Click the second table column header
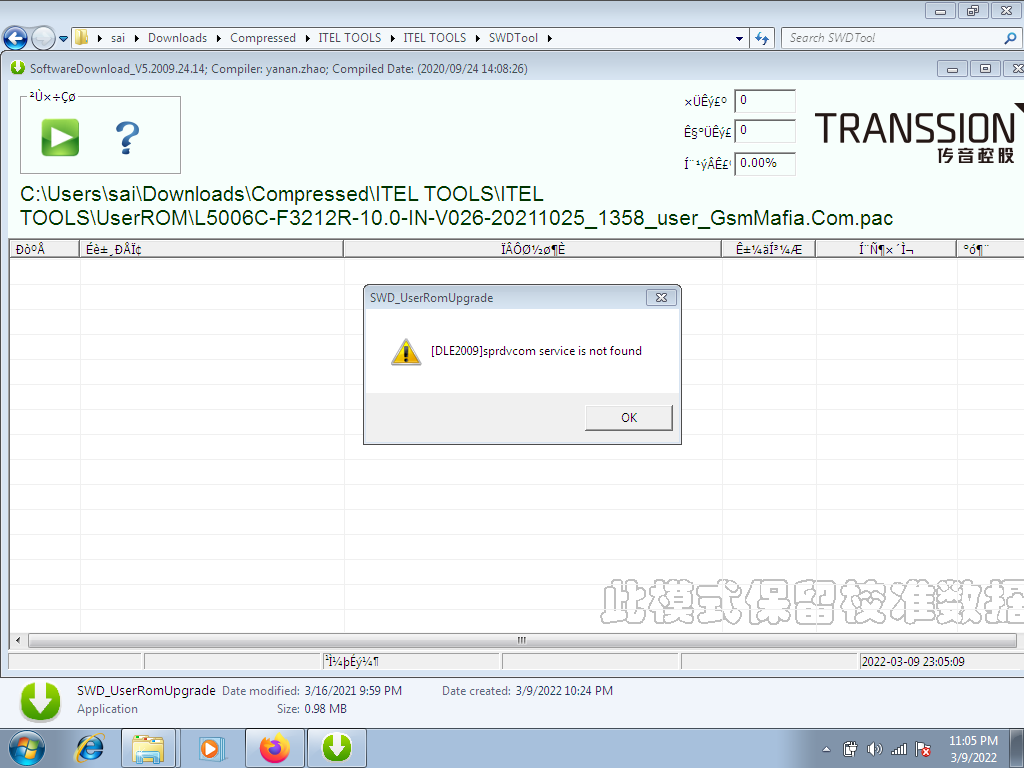 (x=212, y=249)
